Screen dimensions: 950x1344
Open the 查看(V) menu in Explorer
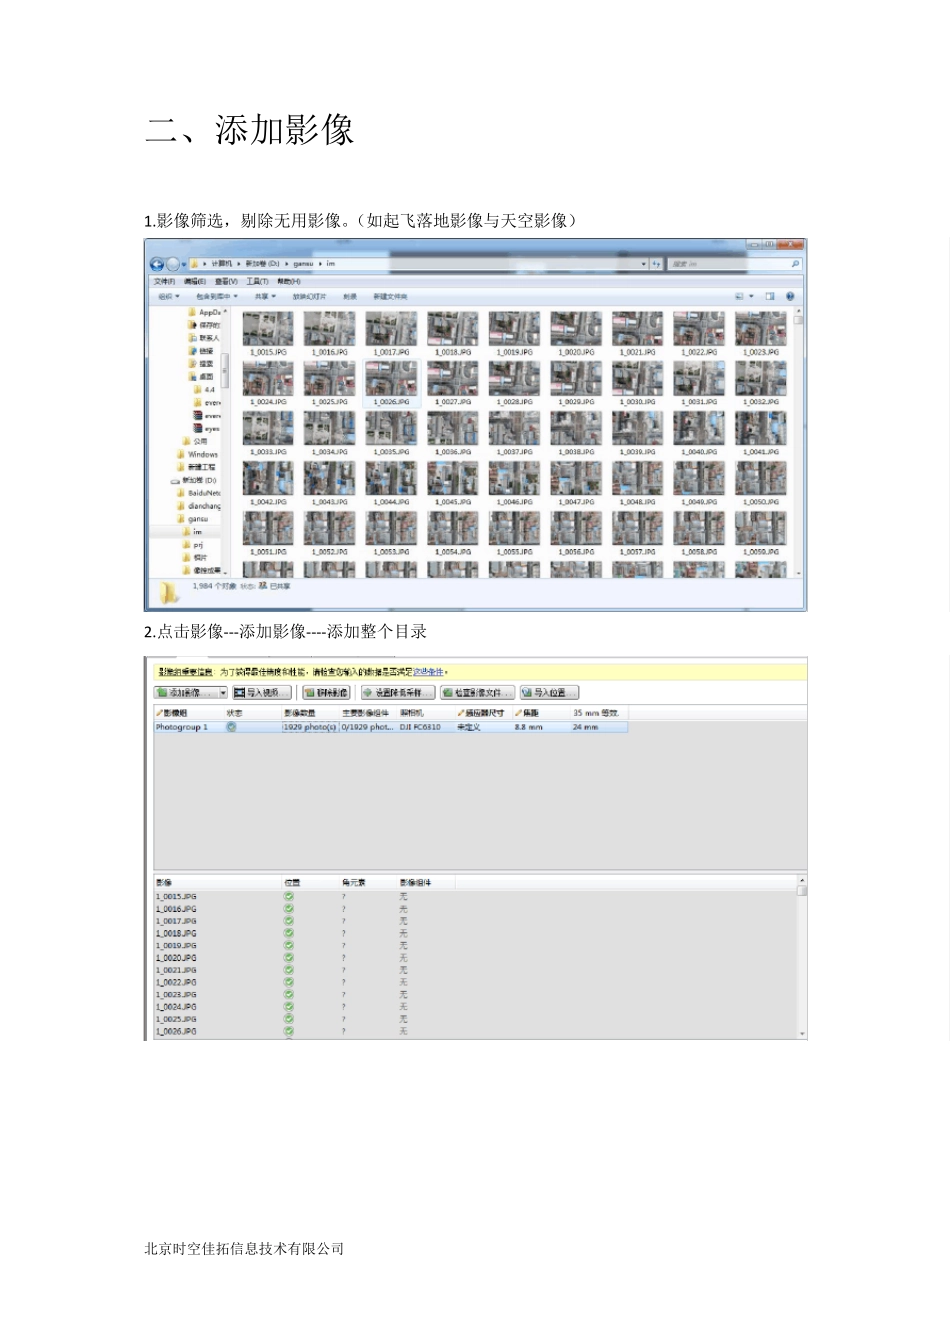tap(227, 281)
